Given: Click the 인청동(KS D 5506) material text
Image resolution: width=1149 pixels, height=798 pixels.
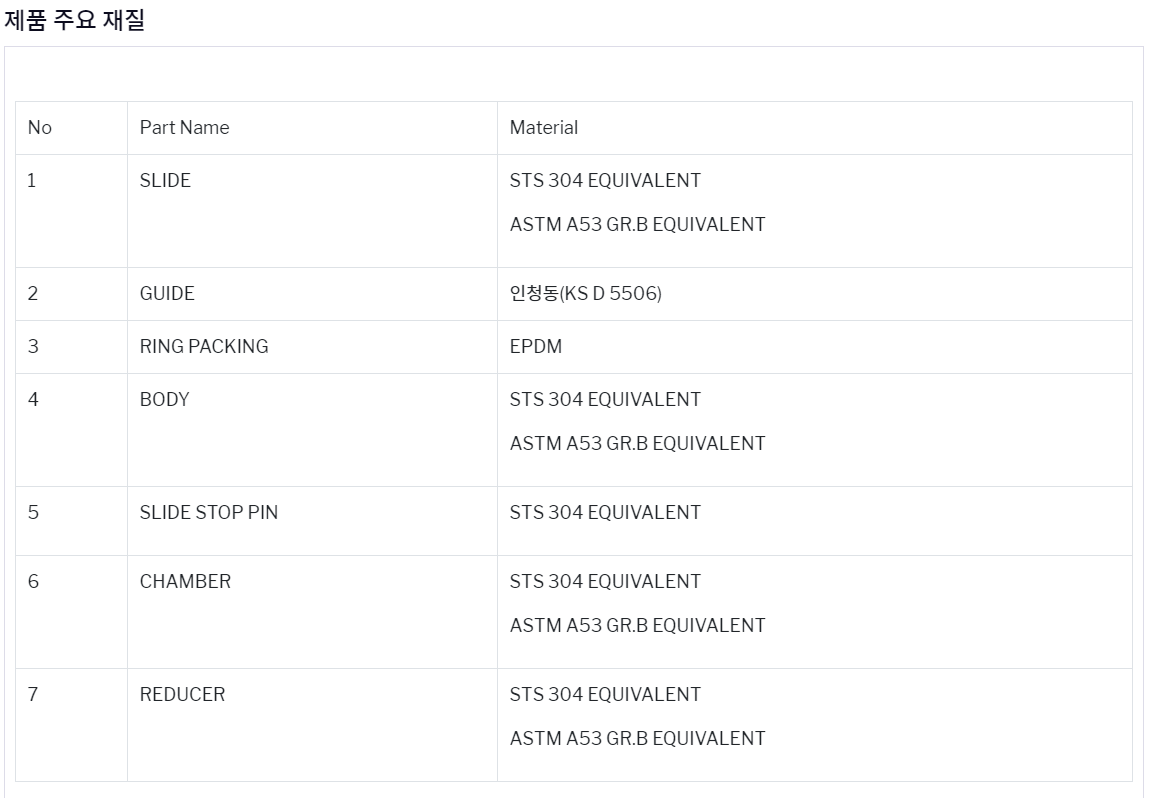Looking at the screenshot, I should click(585, 294).
